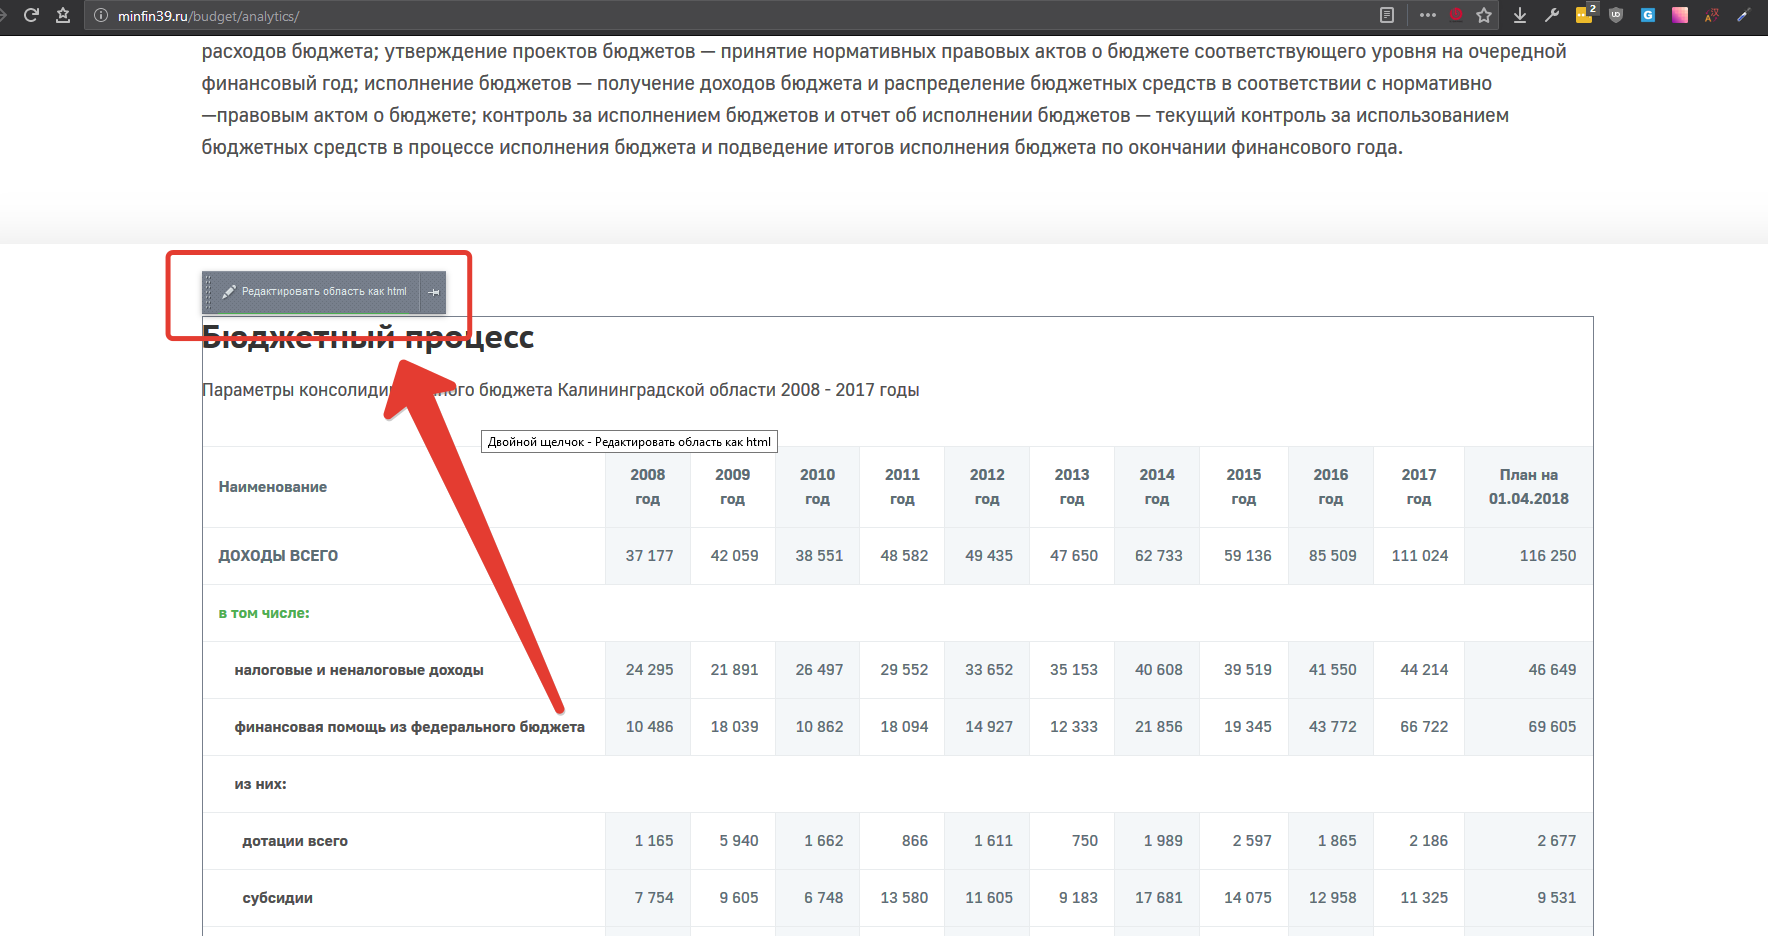The image size is (1768, 936).
Task: Click the translate extension icon
Action: [1712, 15]
